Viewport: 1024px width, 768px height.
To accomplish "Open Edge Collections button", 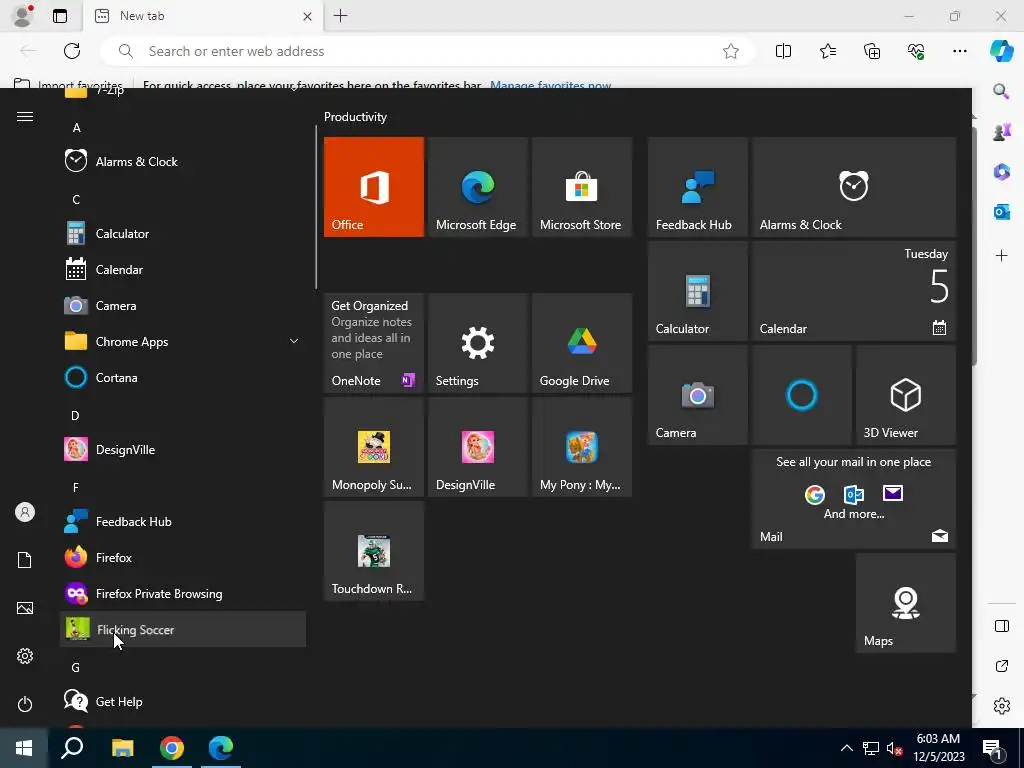I will click(872, 51).
